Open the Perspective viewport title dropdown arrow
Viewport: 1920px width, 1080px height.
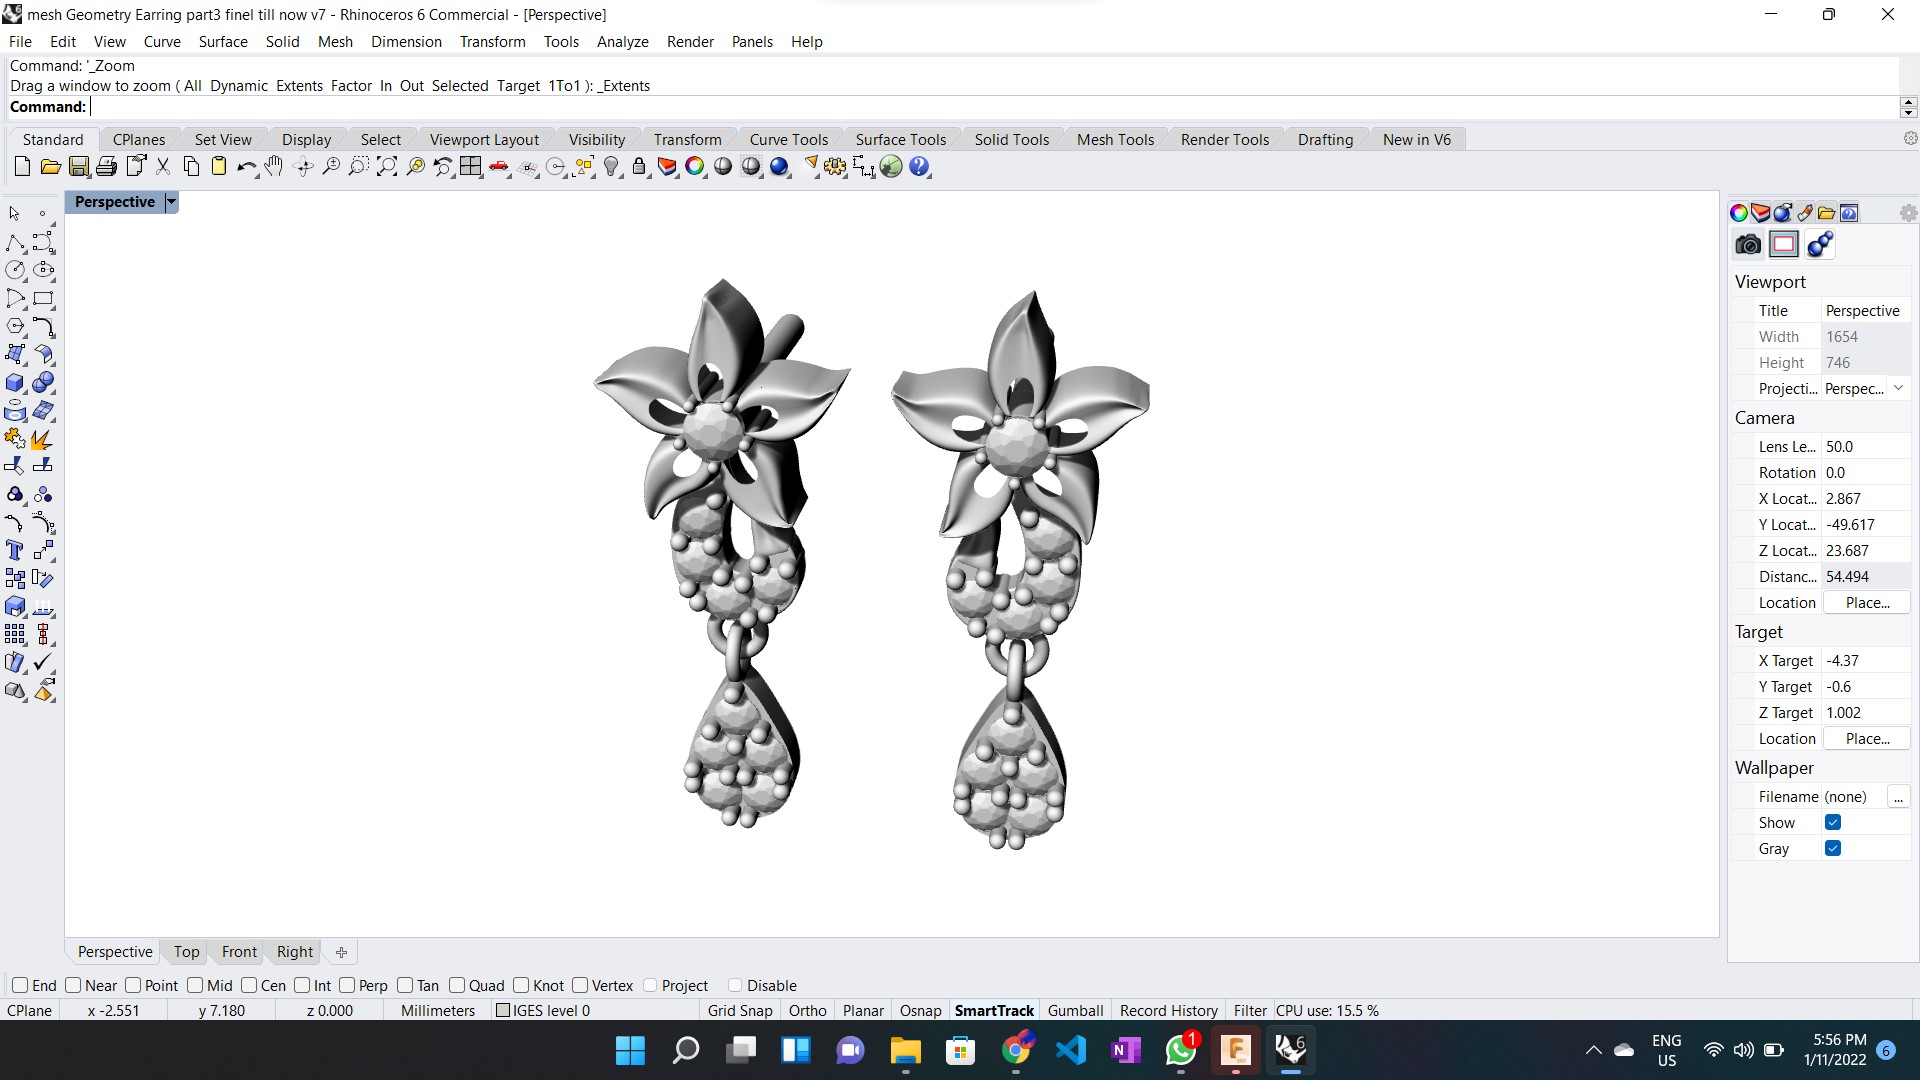click(171, 202)
